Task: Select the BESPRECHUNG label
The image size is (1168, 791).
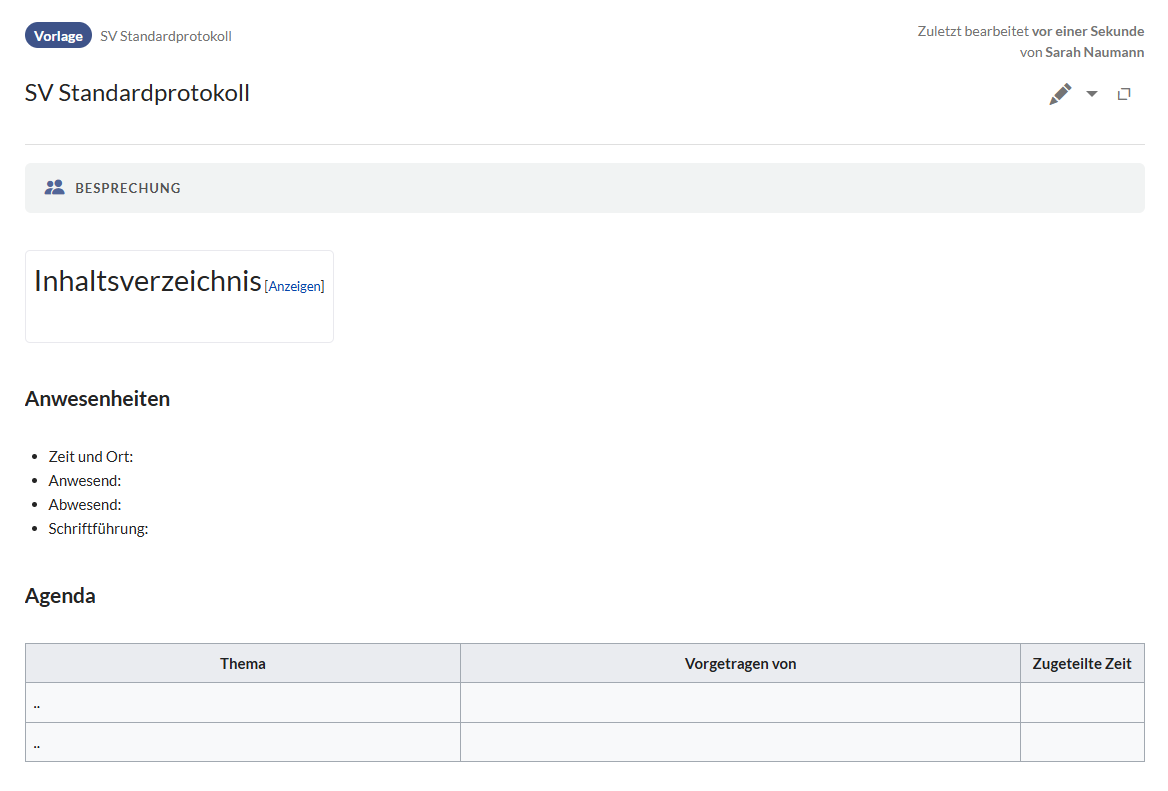Action: [x=128, y=188]
